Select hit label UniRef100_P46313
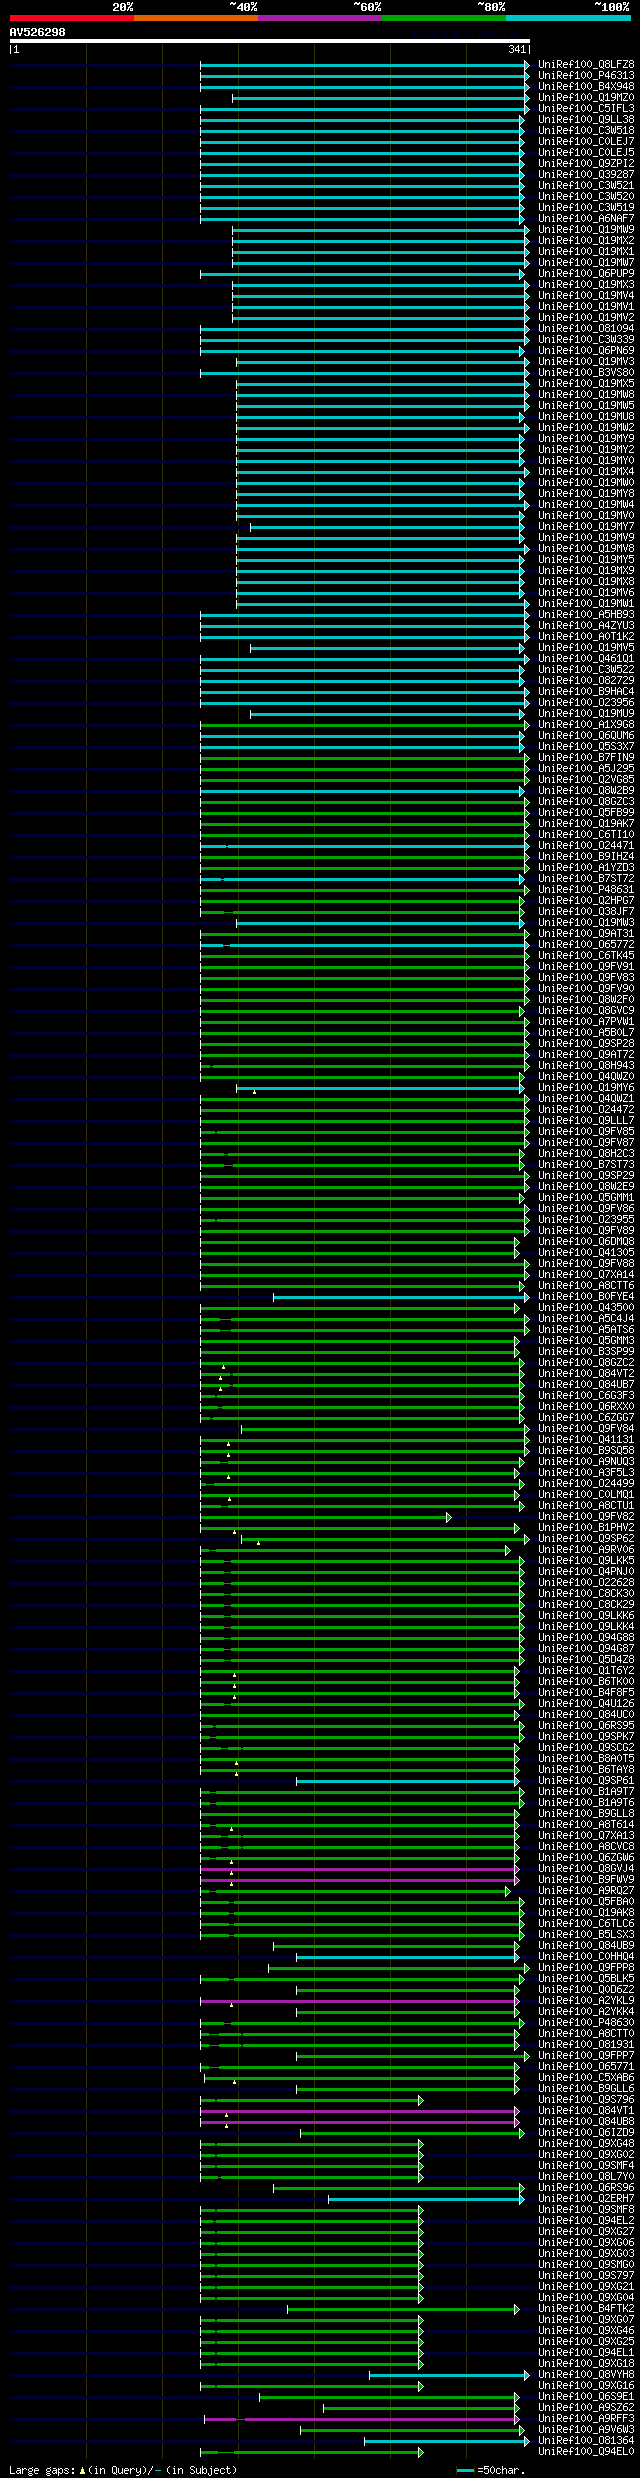The height and width of the screenshot is (2478, 640). [x=586, y=76]
